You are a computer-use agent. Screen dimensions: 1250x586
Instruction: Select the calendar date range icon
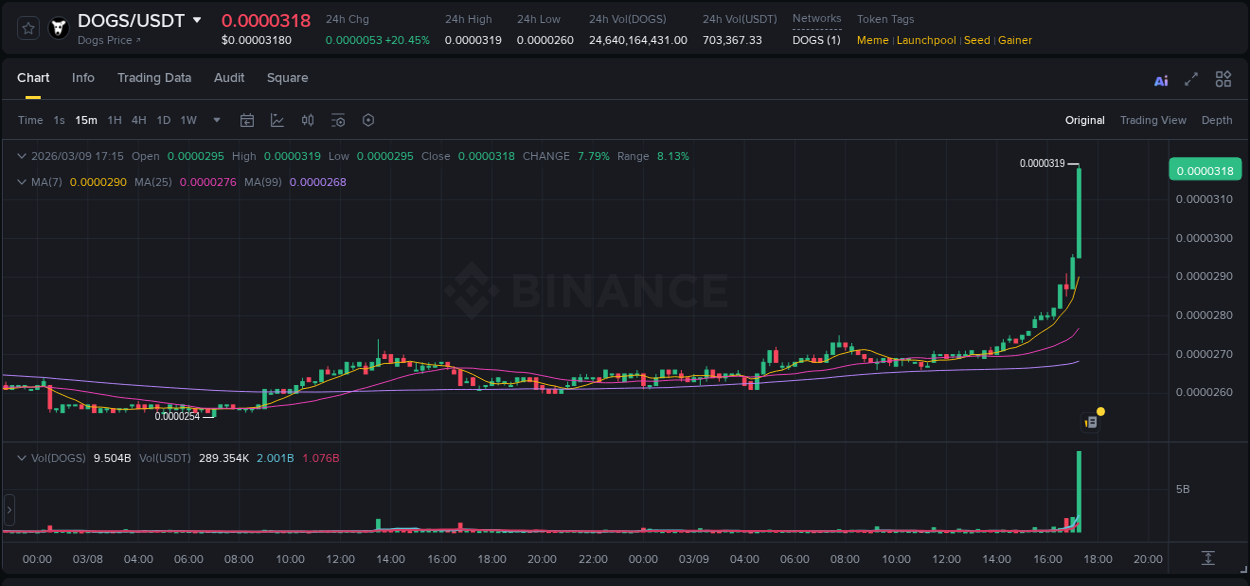[x=247, y=120]
